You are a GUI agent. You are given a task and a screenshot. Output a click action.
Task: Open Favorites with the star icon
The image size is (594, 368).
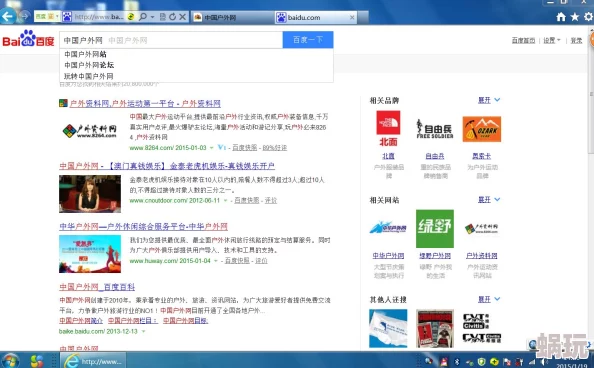(x=575, y=17)
